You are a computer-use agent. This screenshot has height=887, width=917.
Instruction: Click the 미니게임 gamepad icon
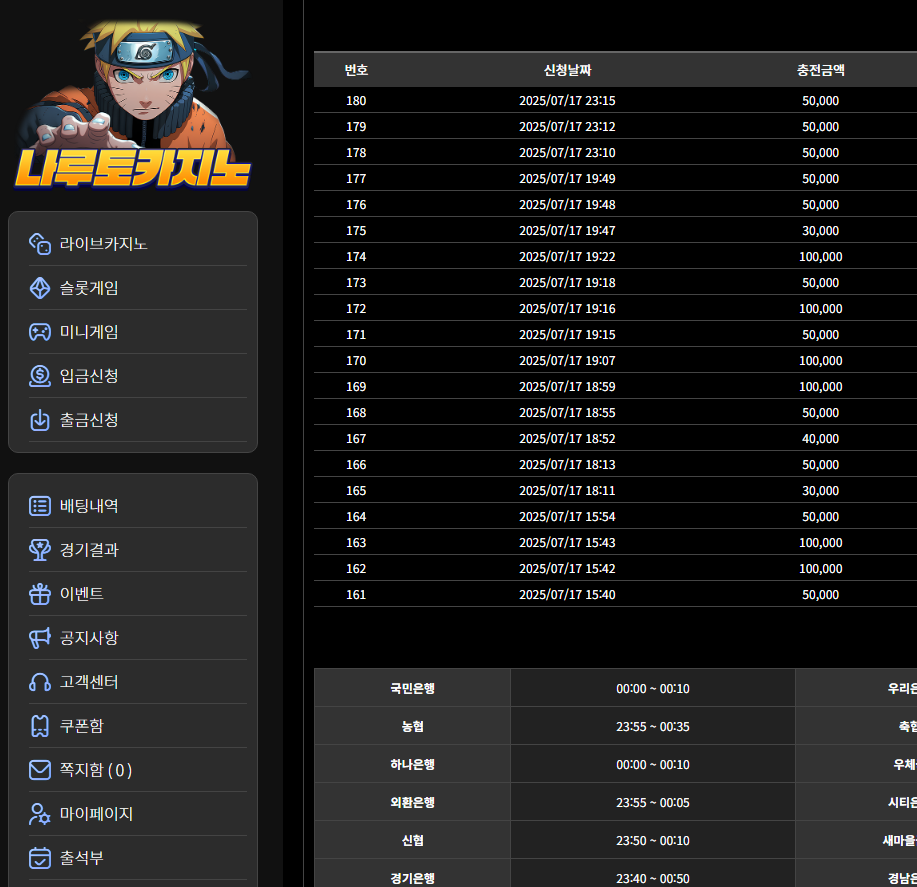(40, 332)
